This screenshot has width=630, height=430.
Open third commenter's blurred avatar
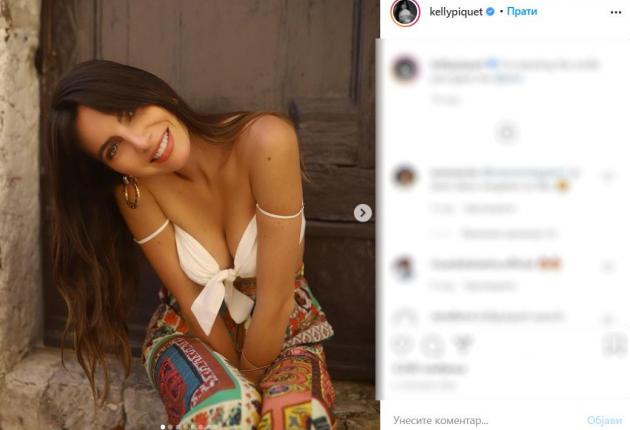tap(404, 267)
